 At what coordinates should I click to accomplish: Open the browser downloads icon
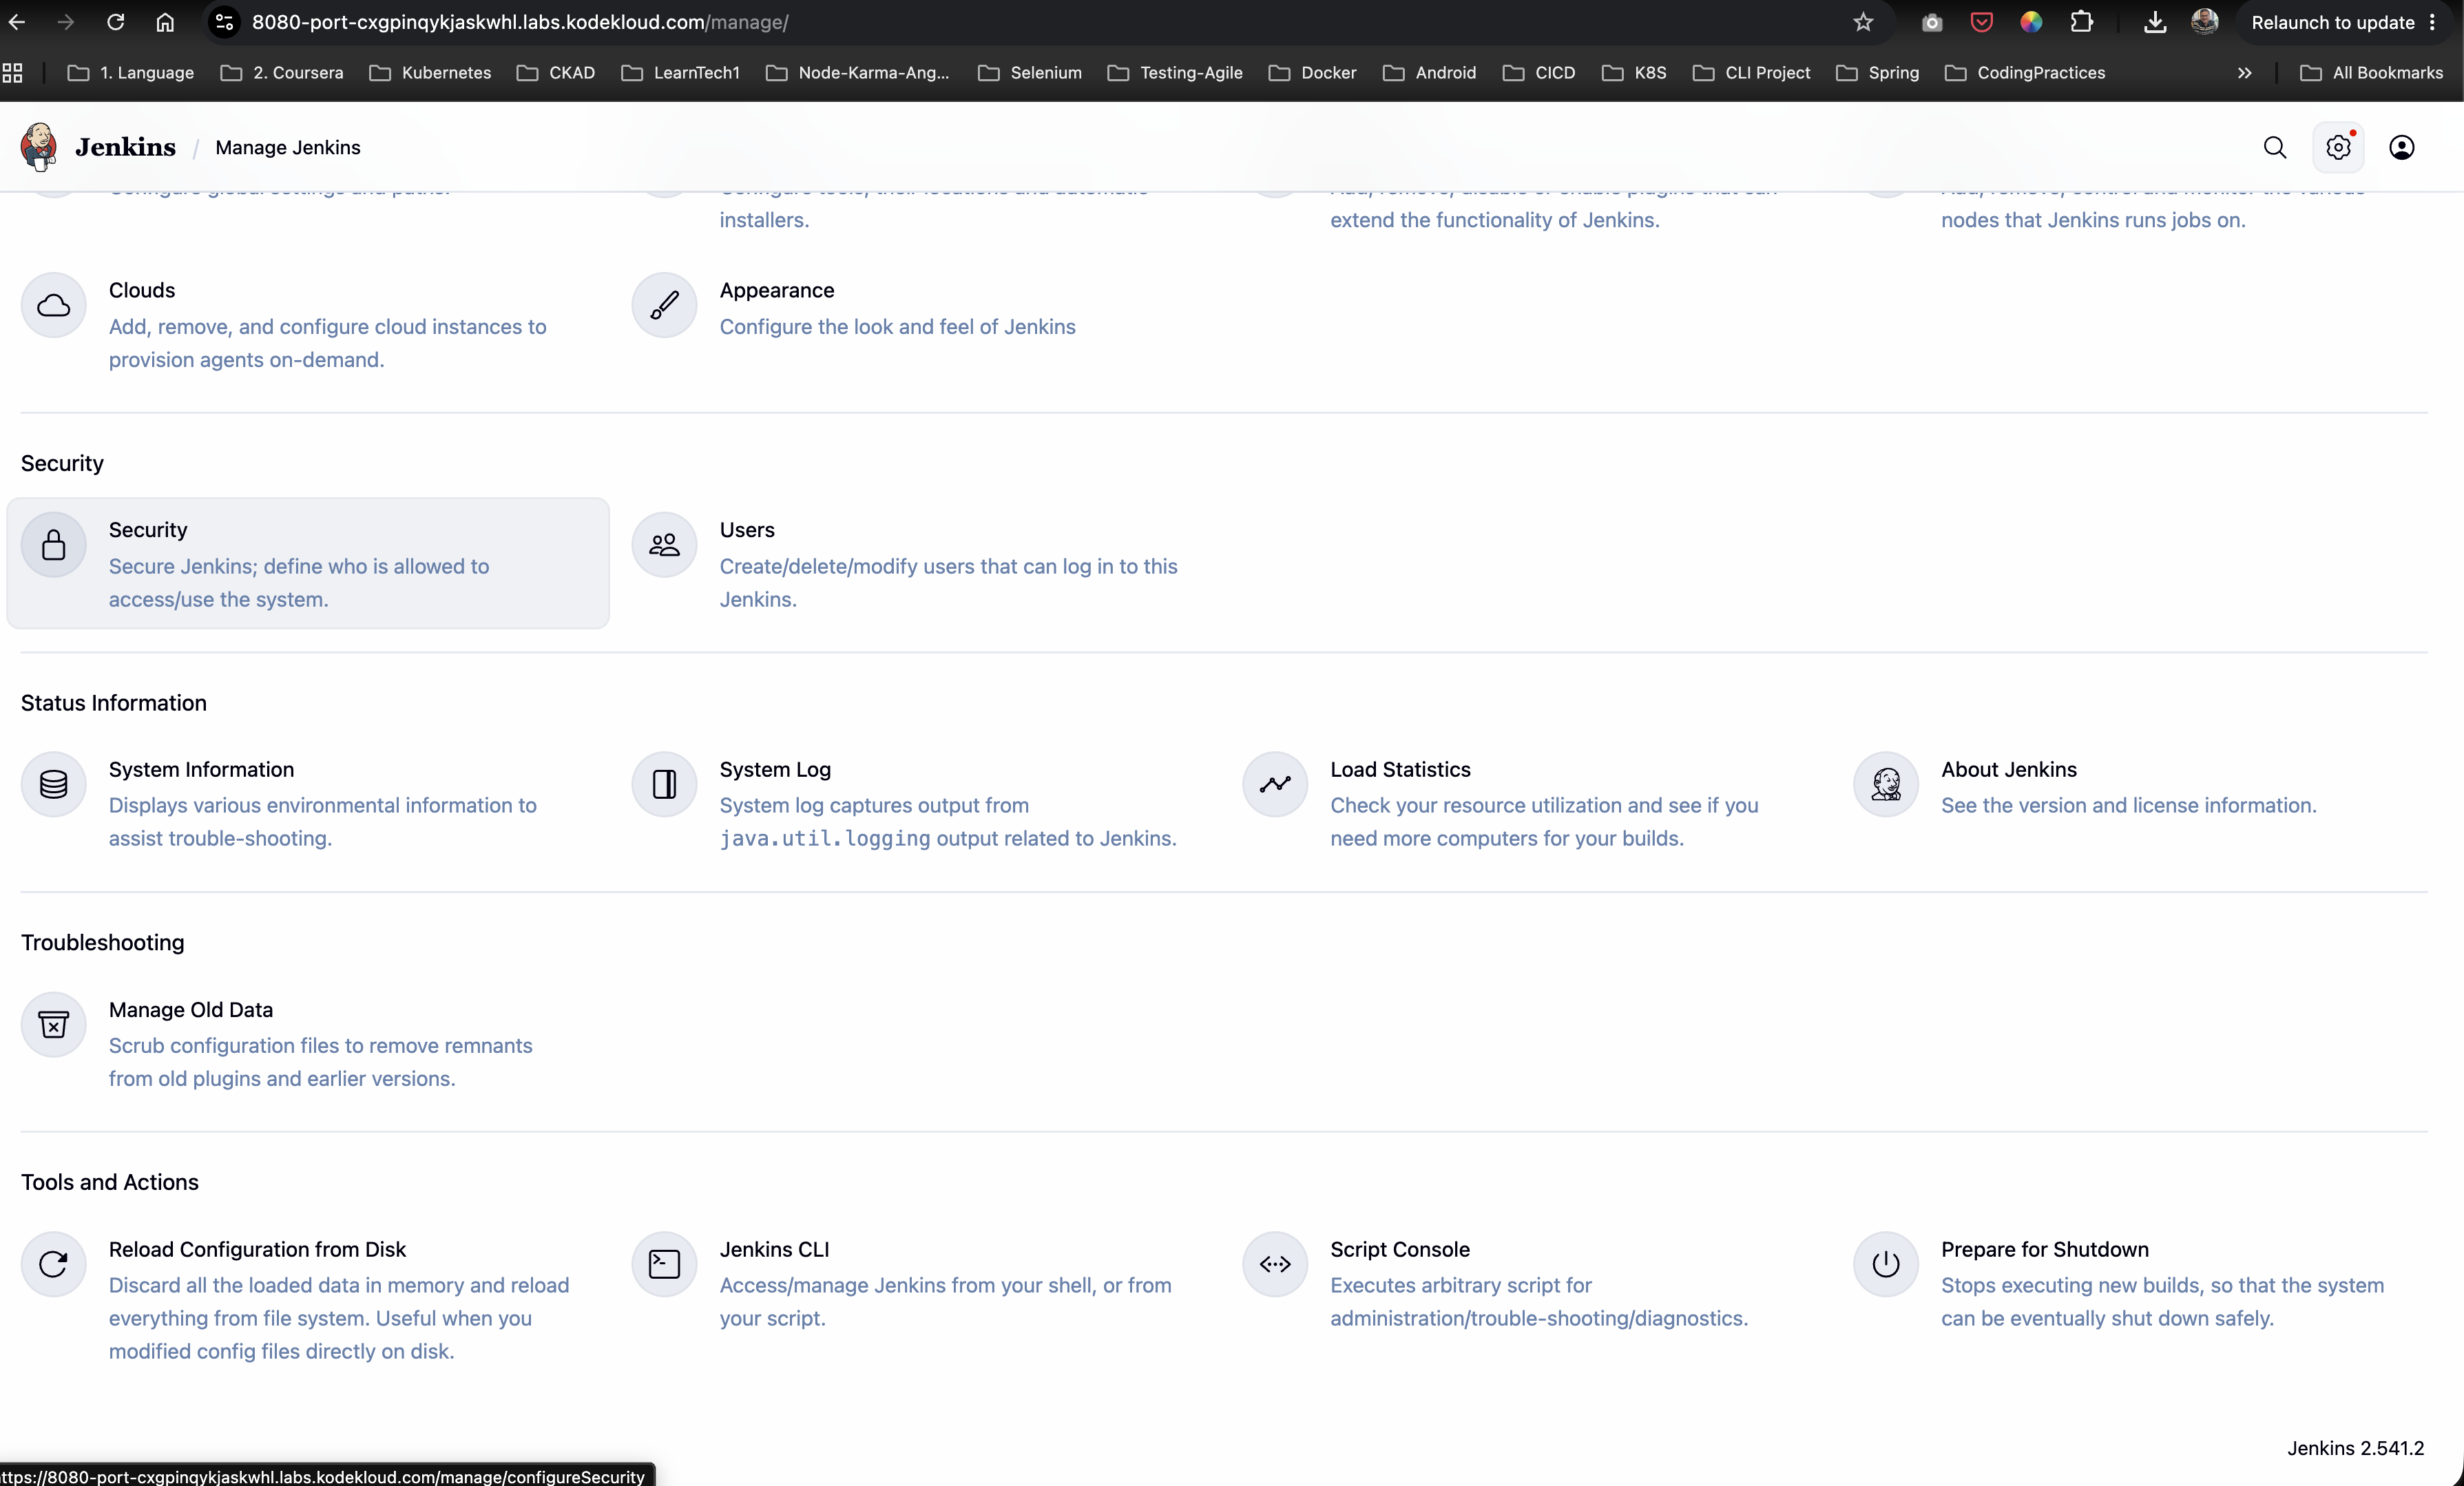[2155, 22]
